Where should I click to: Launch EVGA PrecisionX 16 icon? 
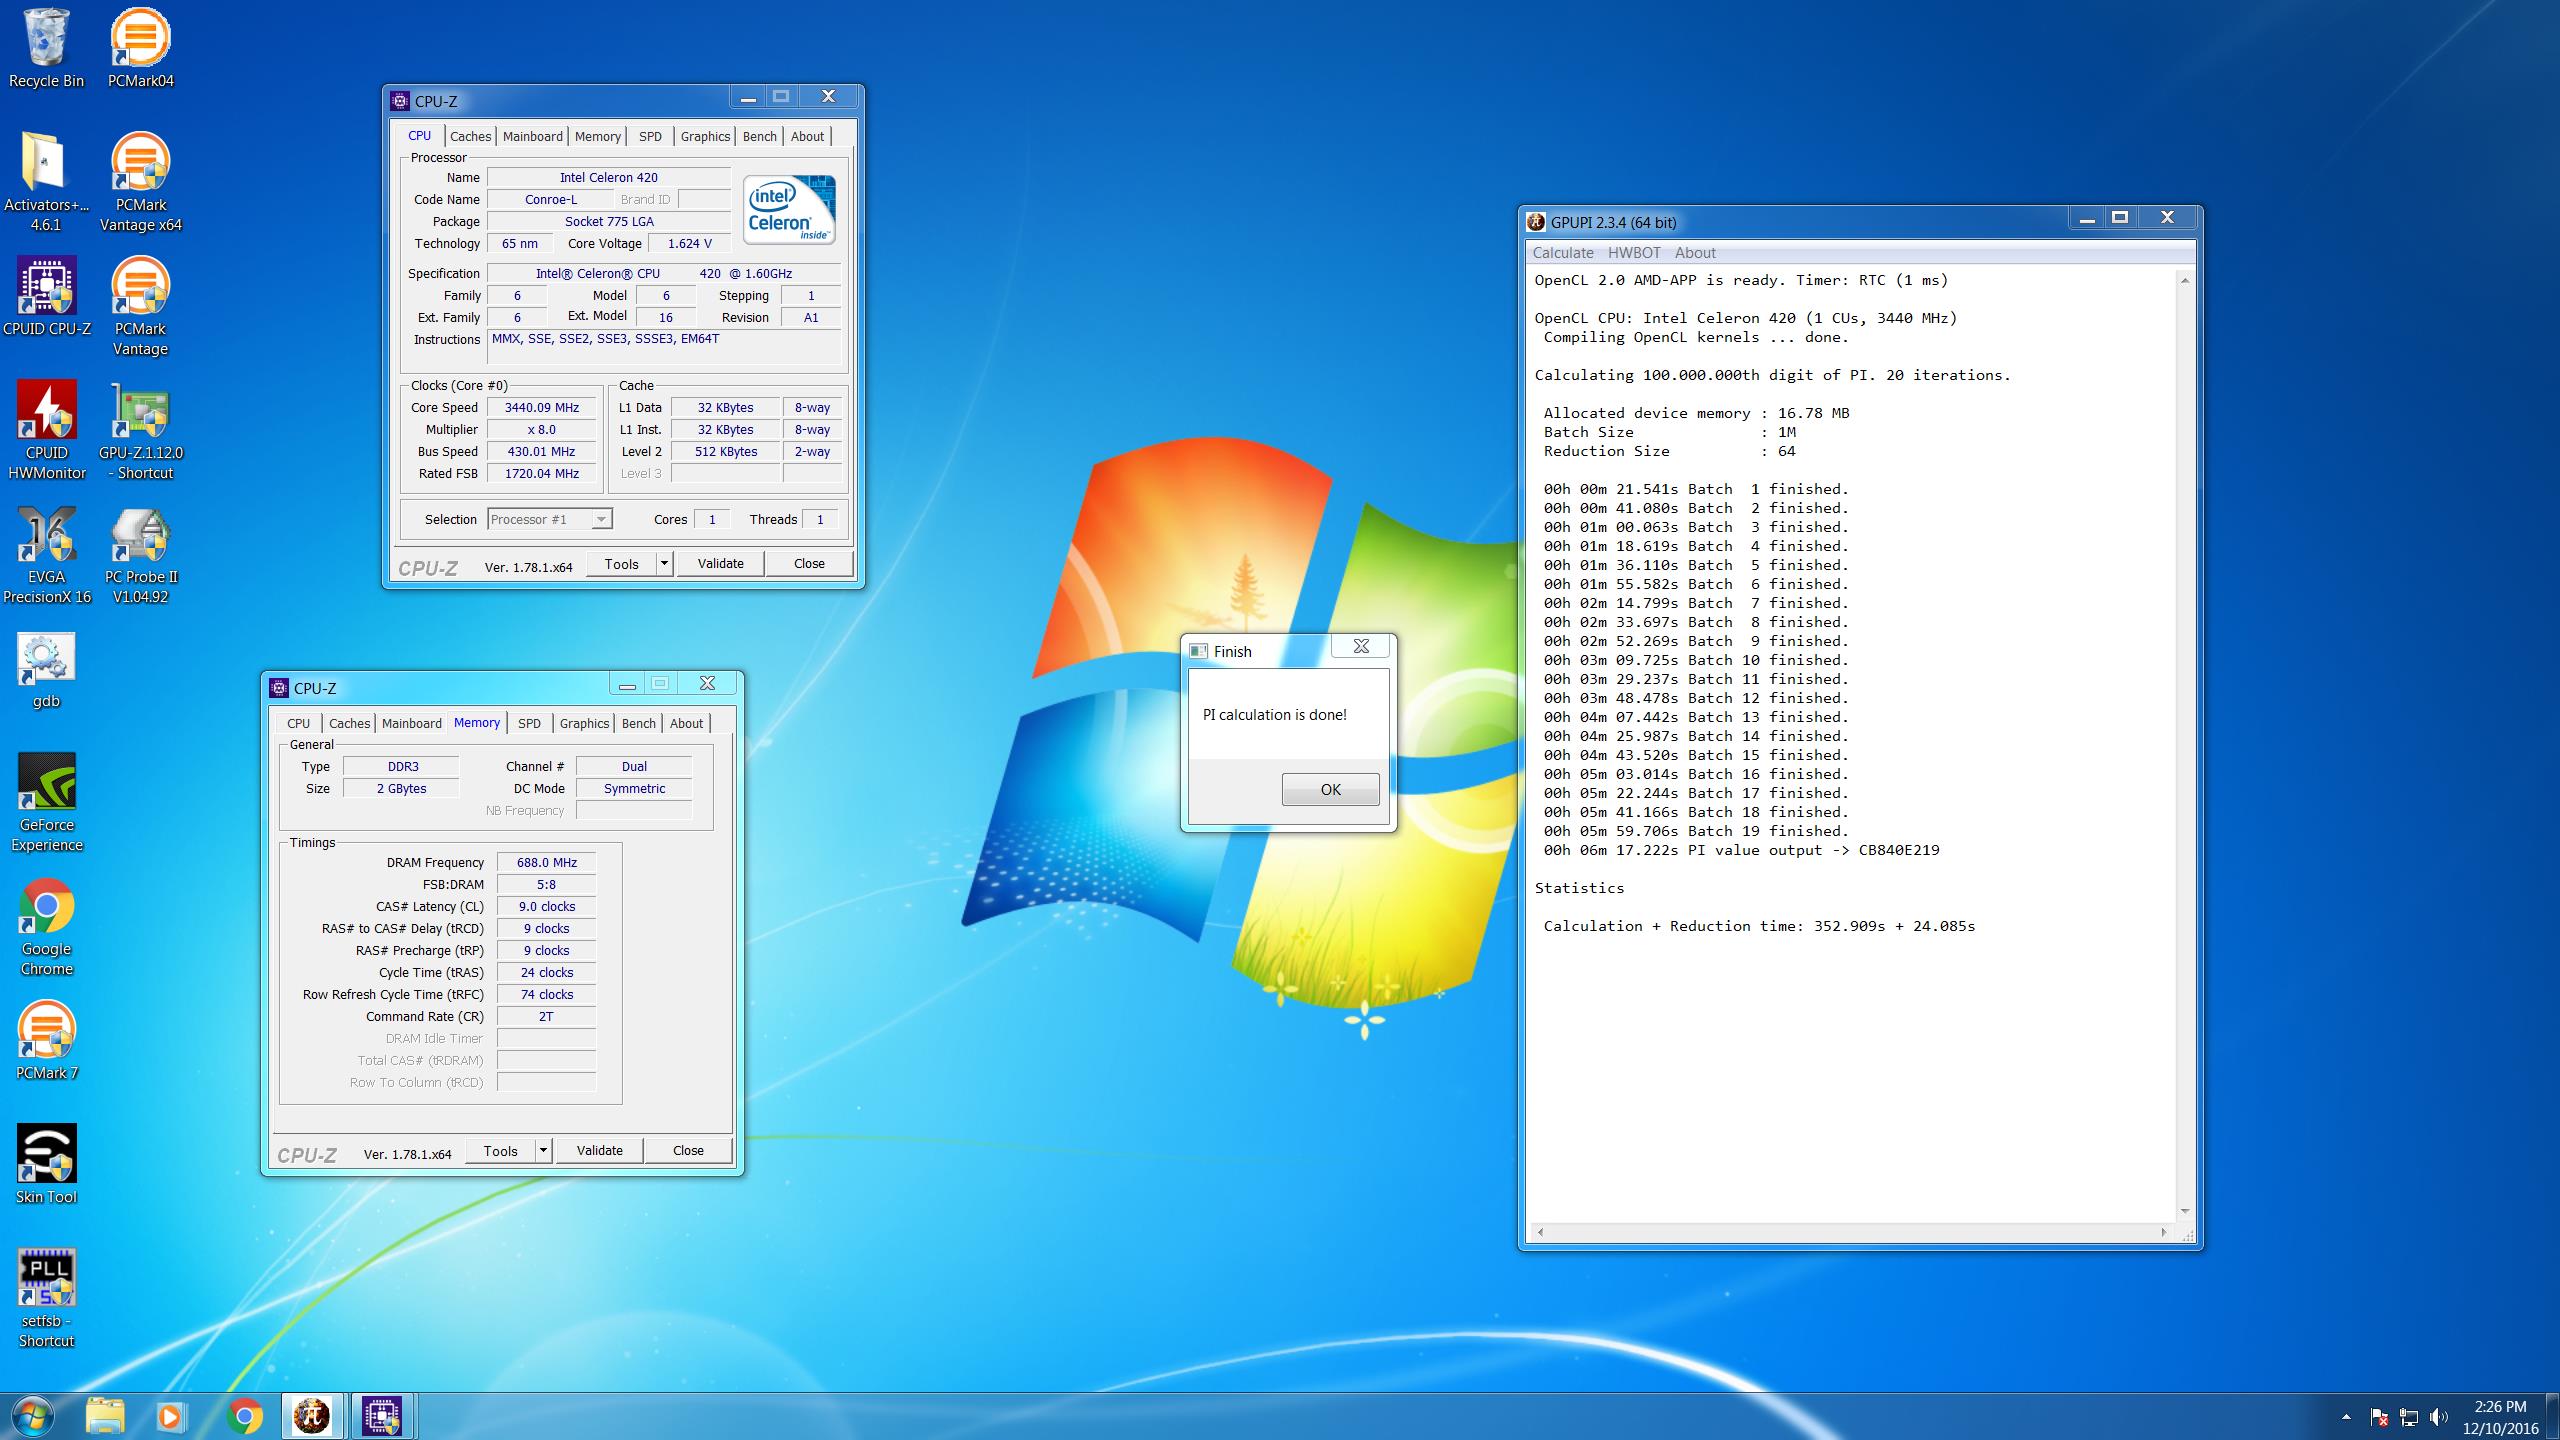coord(46,554)
